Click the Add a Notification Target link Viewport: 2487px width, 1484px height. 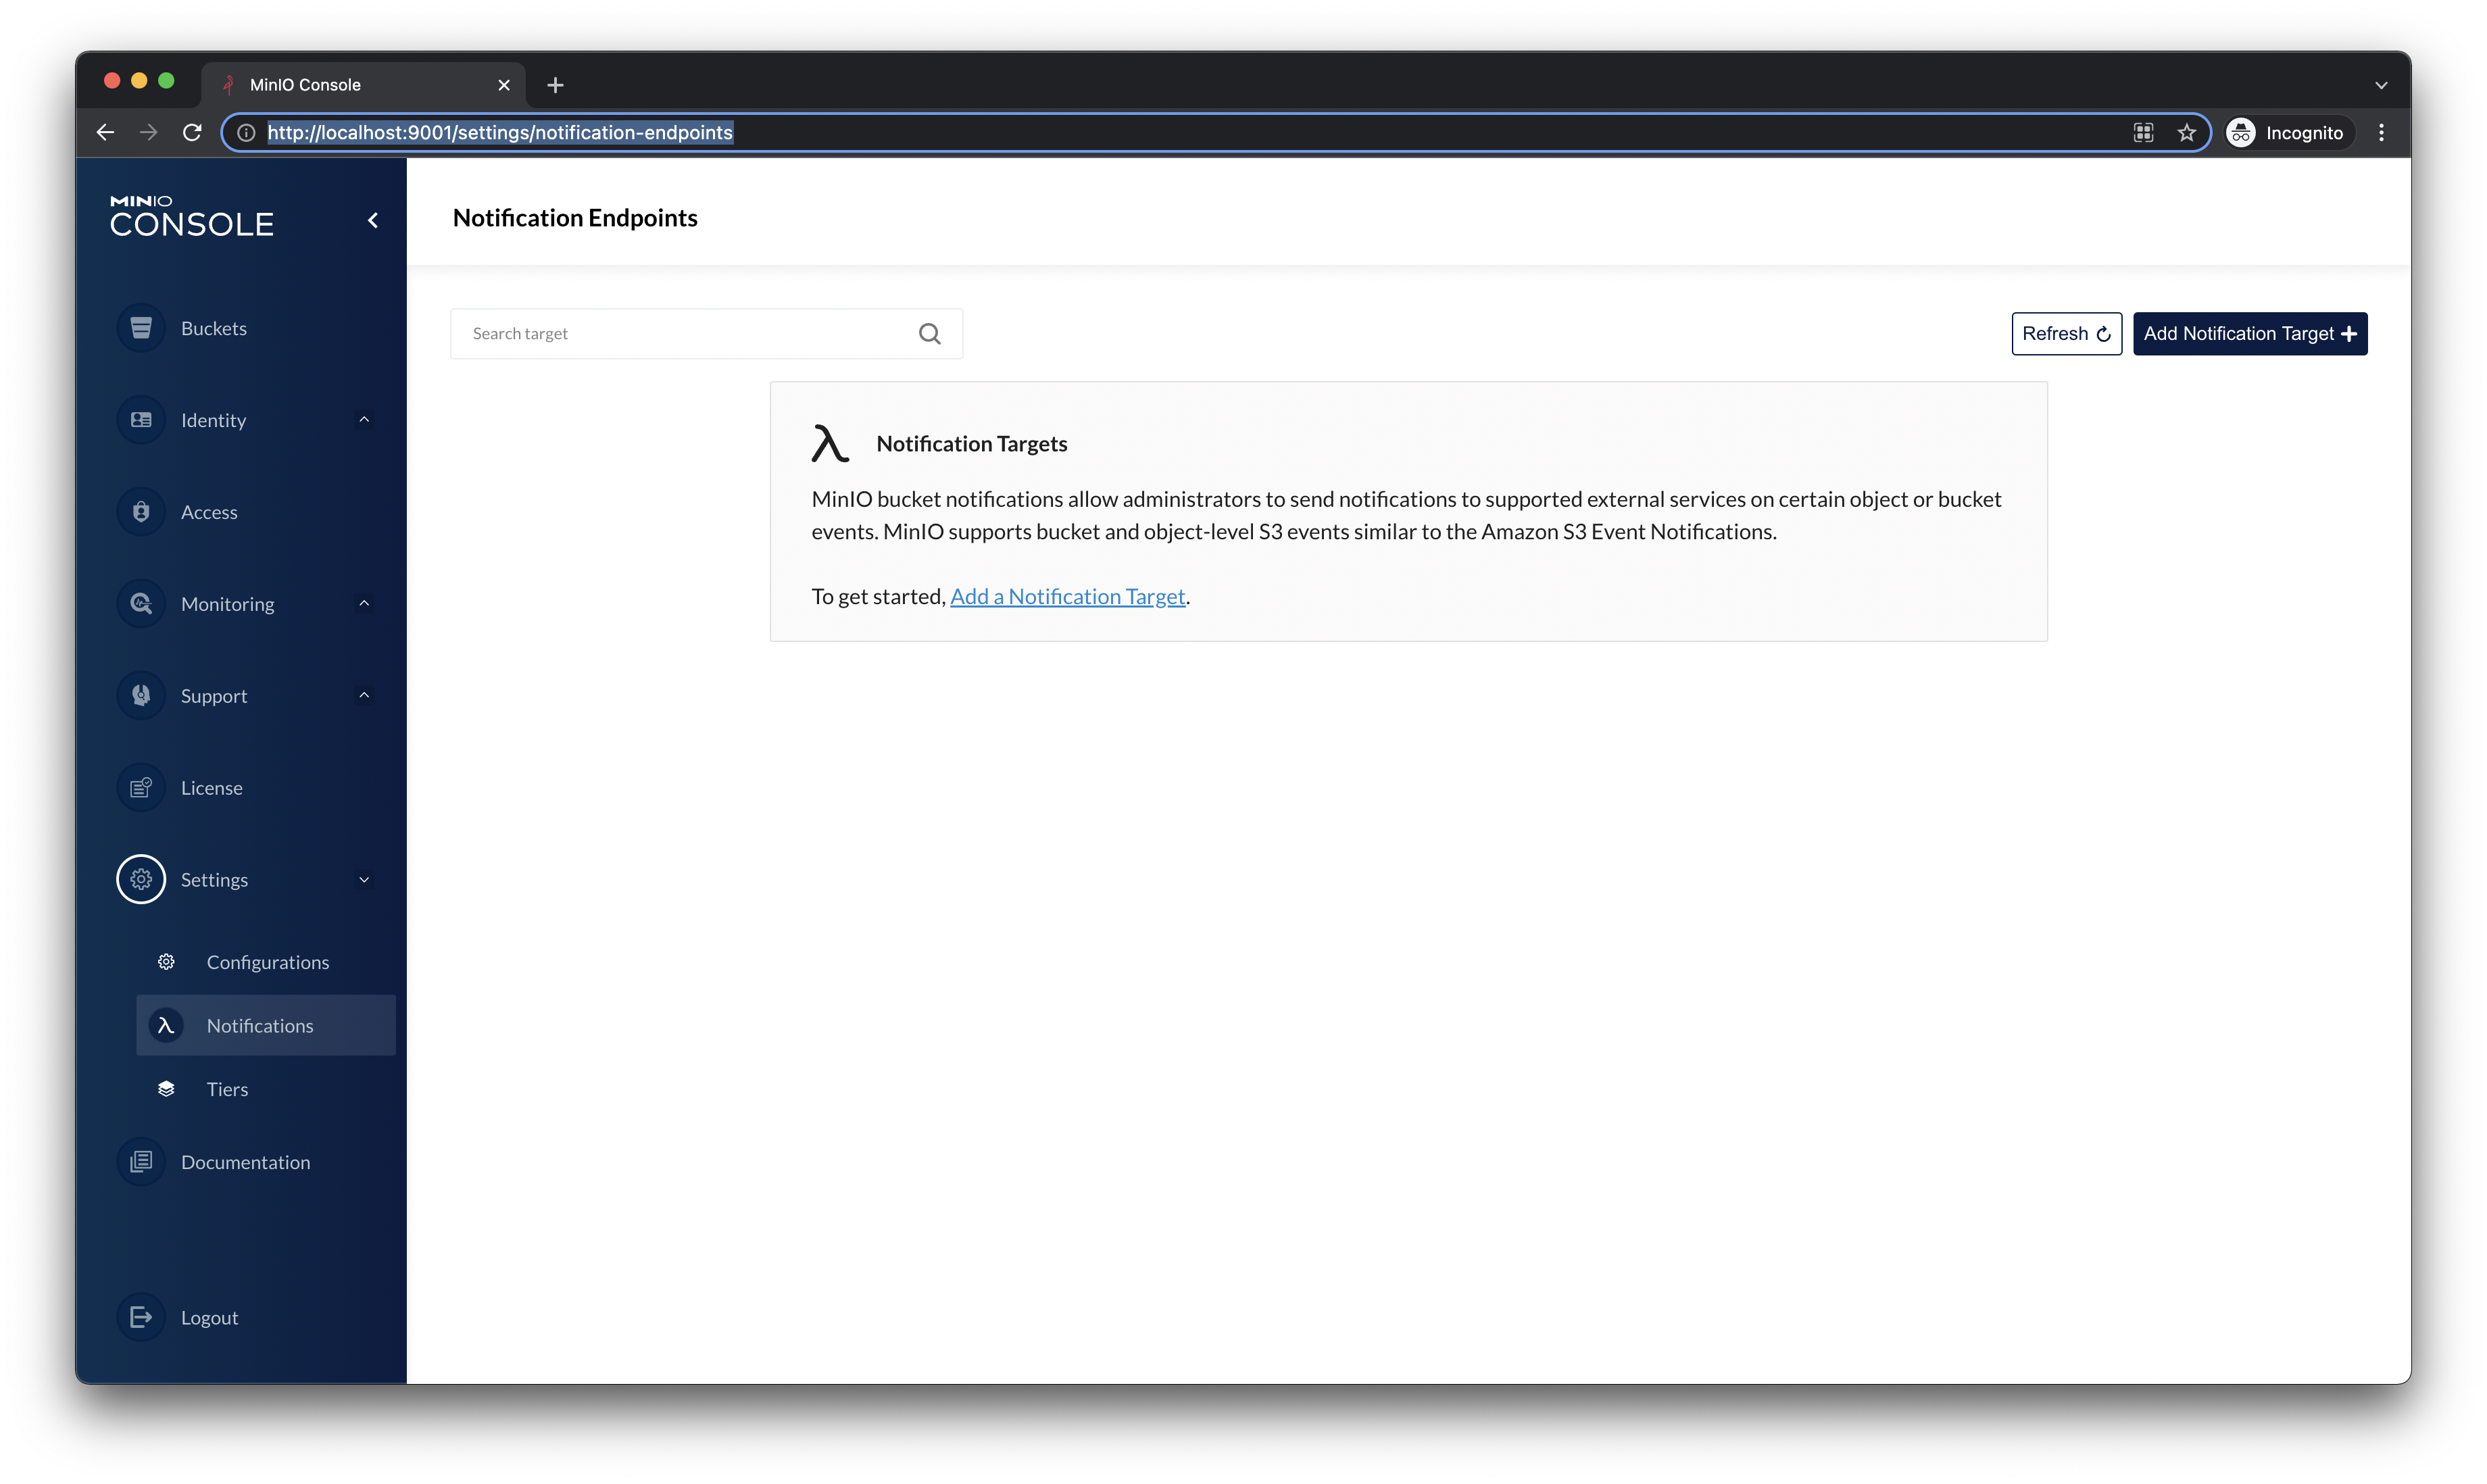tap(1067, 595)
